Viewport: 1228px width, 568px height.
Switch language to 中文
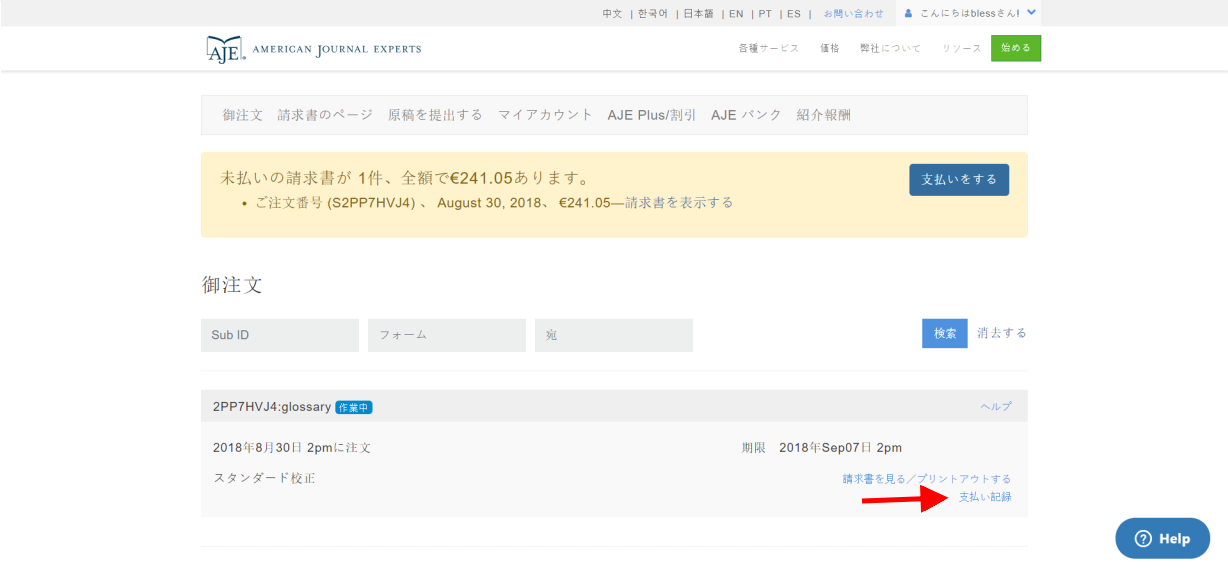click(612, 13)
